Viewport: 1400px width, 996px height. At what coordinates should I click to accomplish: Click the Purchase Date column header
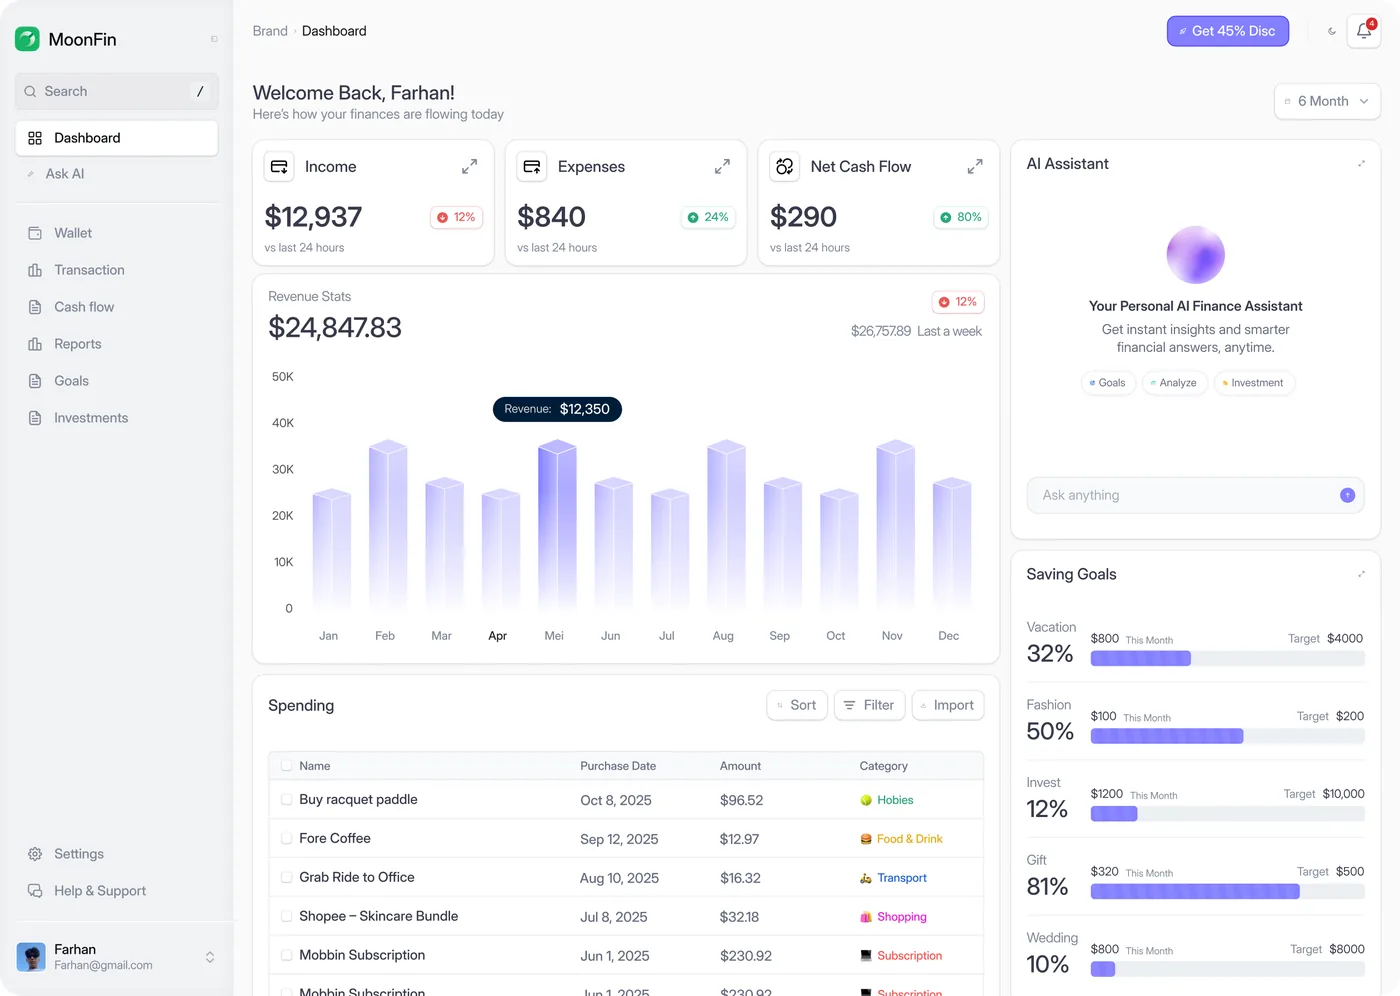(x=618, y=766)
